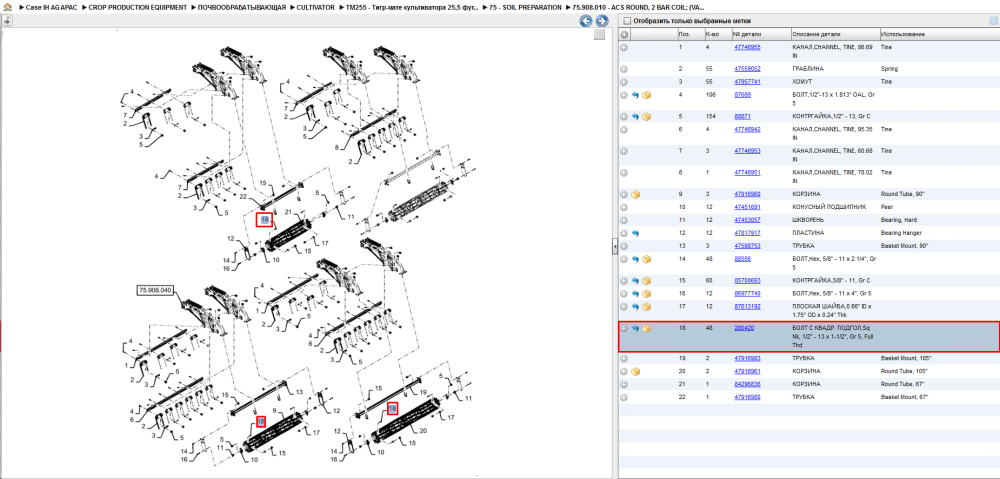This screenshot has height=479, width=1000.
Task: Click blue arrow icon in highlighted row 288420
Action: pos(635,328)
